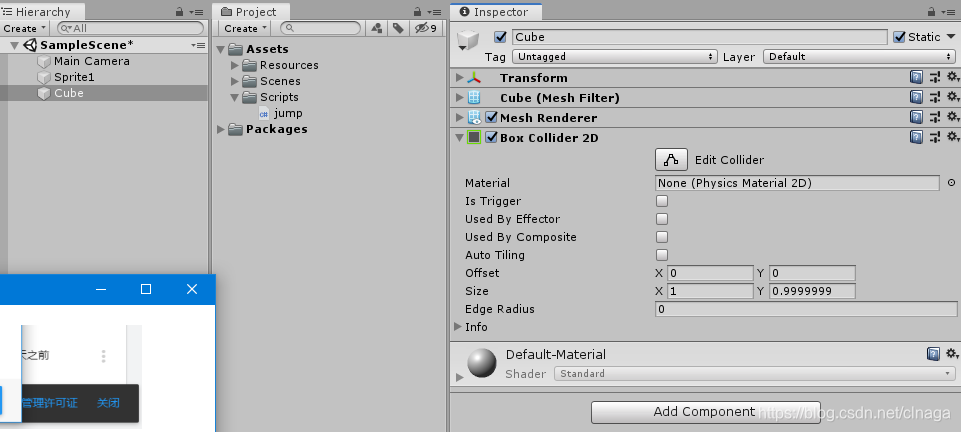Image resolution: width=961 pixels, height=432 pixels.
Task: Toggle the Cube active checkbox
Action: [500, 37]
